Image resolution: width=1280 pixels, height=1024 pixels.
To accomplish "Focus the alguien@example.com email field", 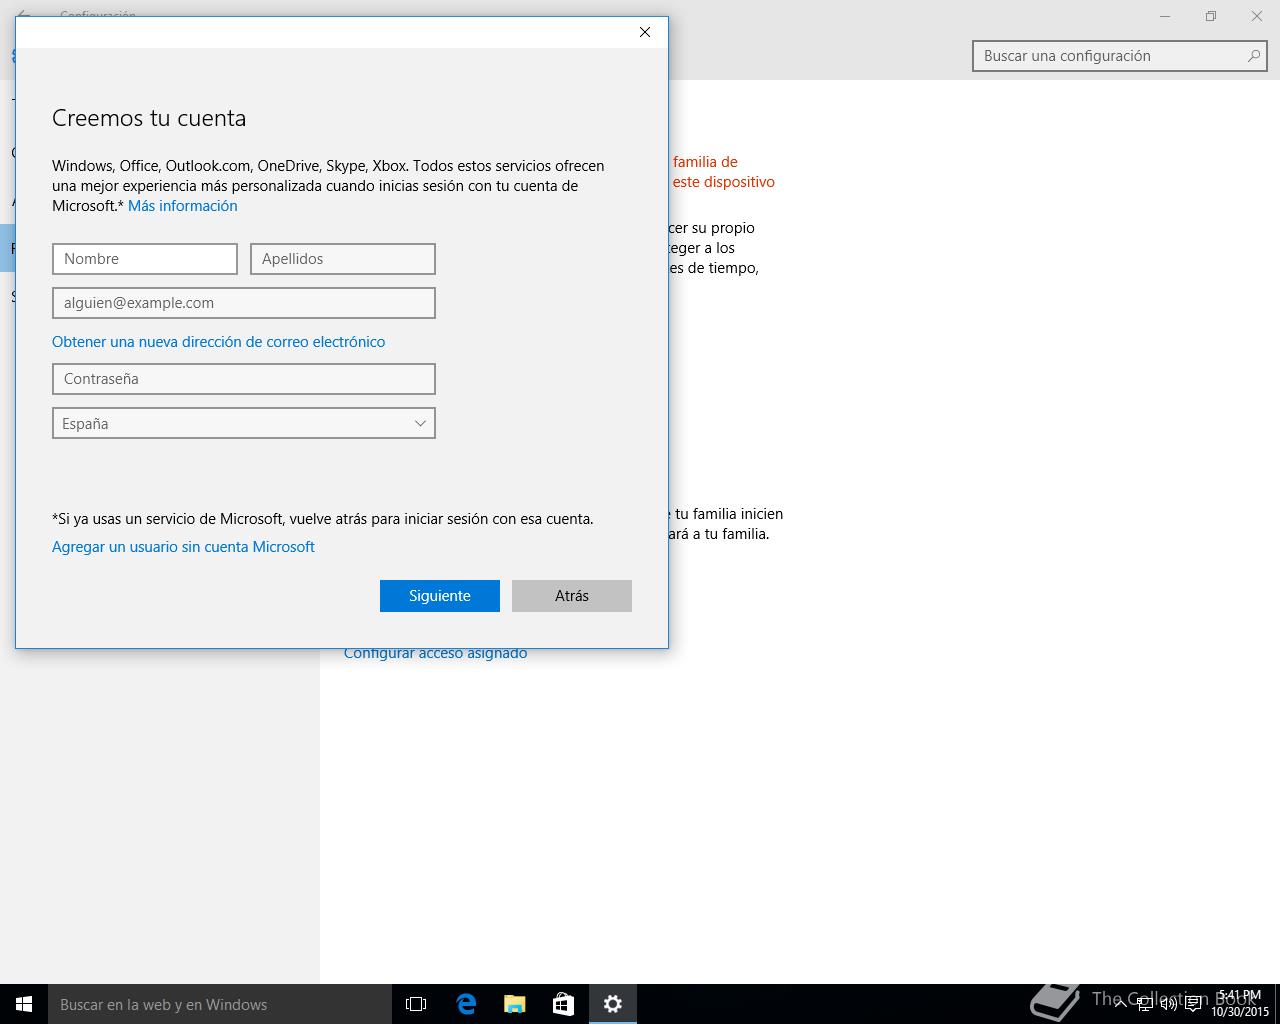I will click(x=244, y=303).
